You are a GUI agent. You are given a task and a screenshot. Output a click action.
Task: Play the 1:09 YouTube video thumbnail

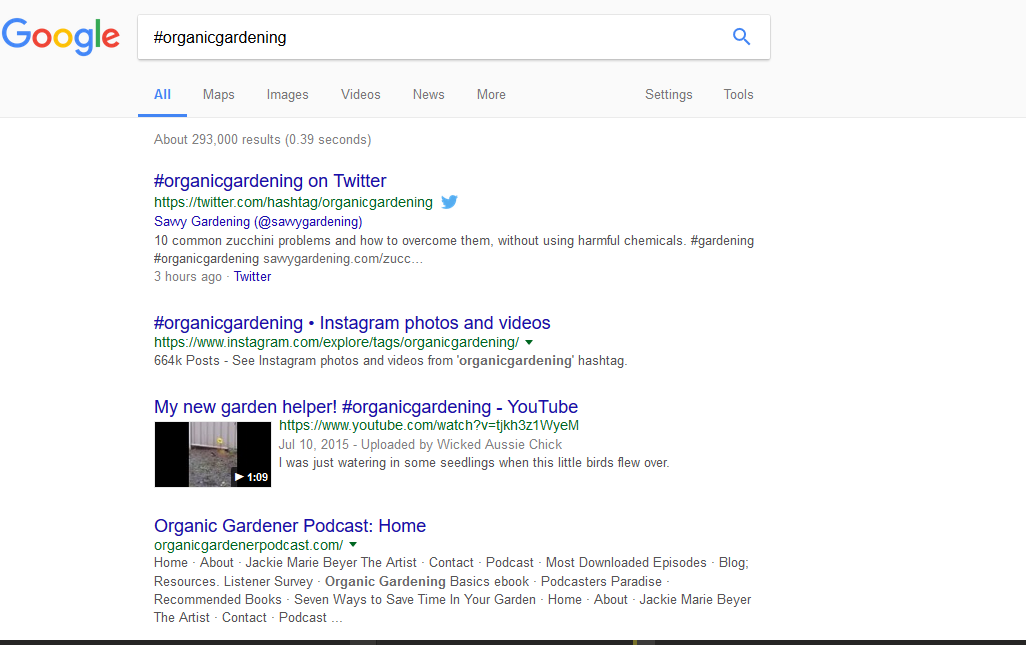click(213, 454)
